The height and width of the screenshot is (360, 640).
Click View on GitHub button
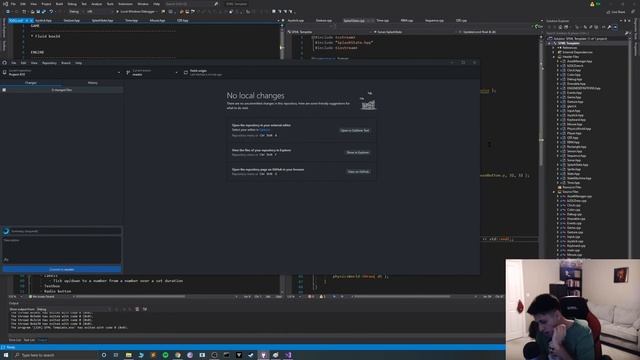coord(358,172)
